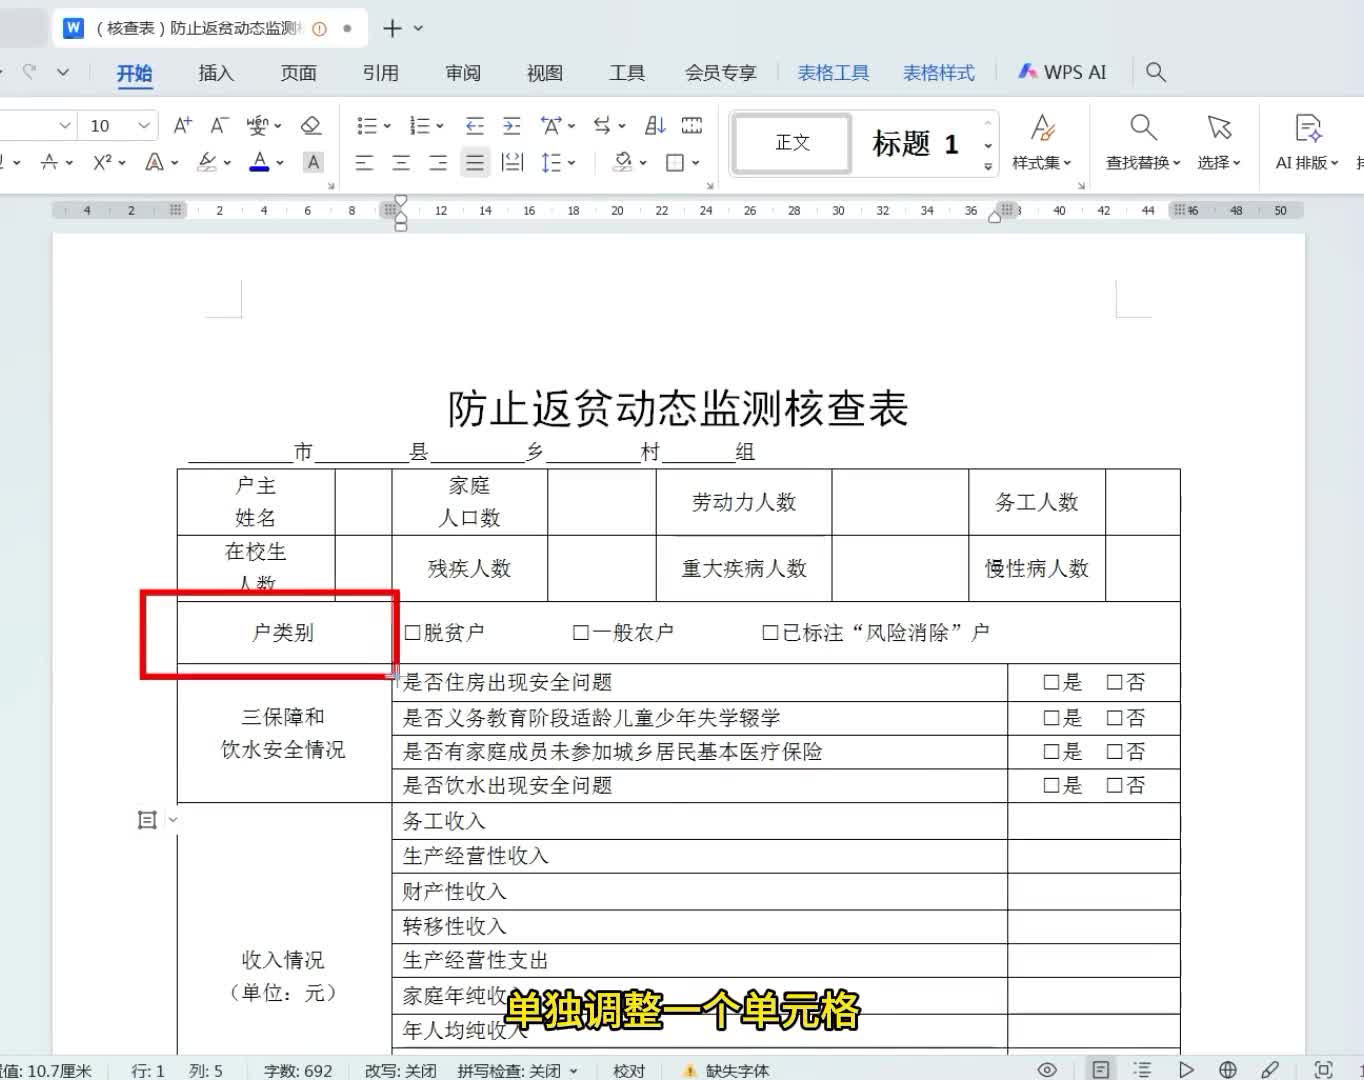Check the 一般农户 checkbox
1364x1080 pixels.
point(580,633)
